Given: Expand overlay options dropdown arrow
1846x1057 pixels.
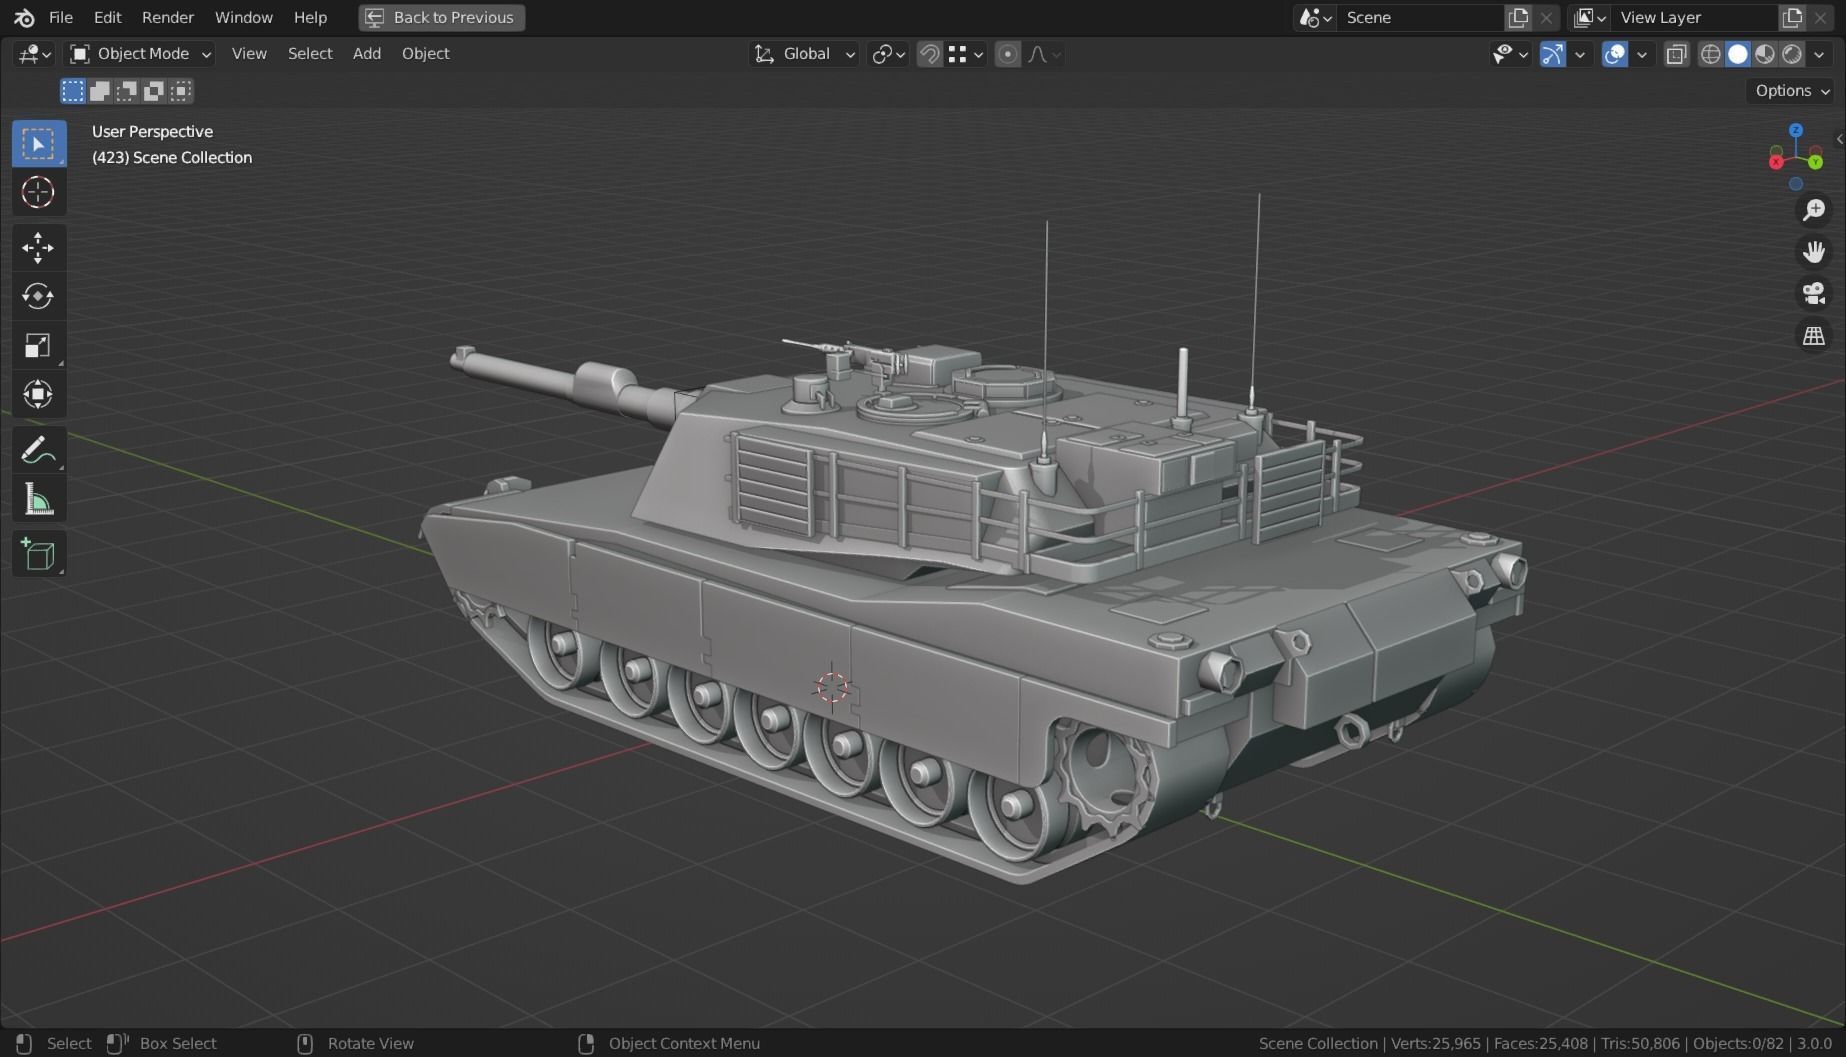Looking at the screenshot, I should pos(1642,54).
